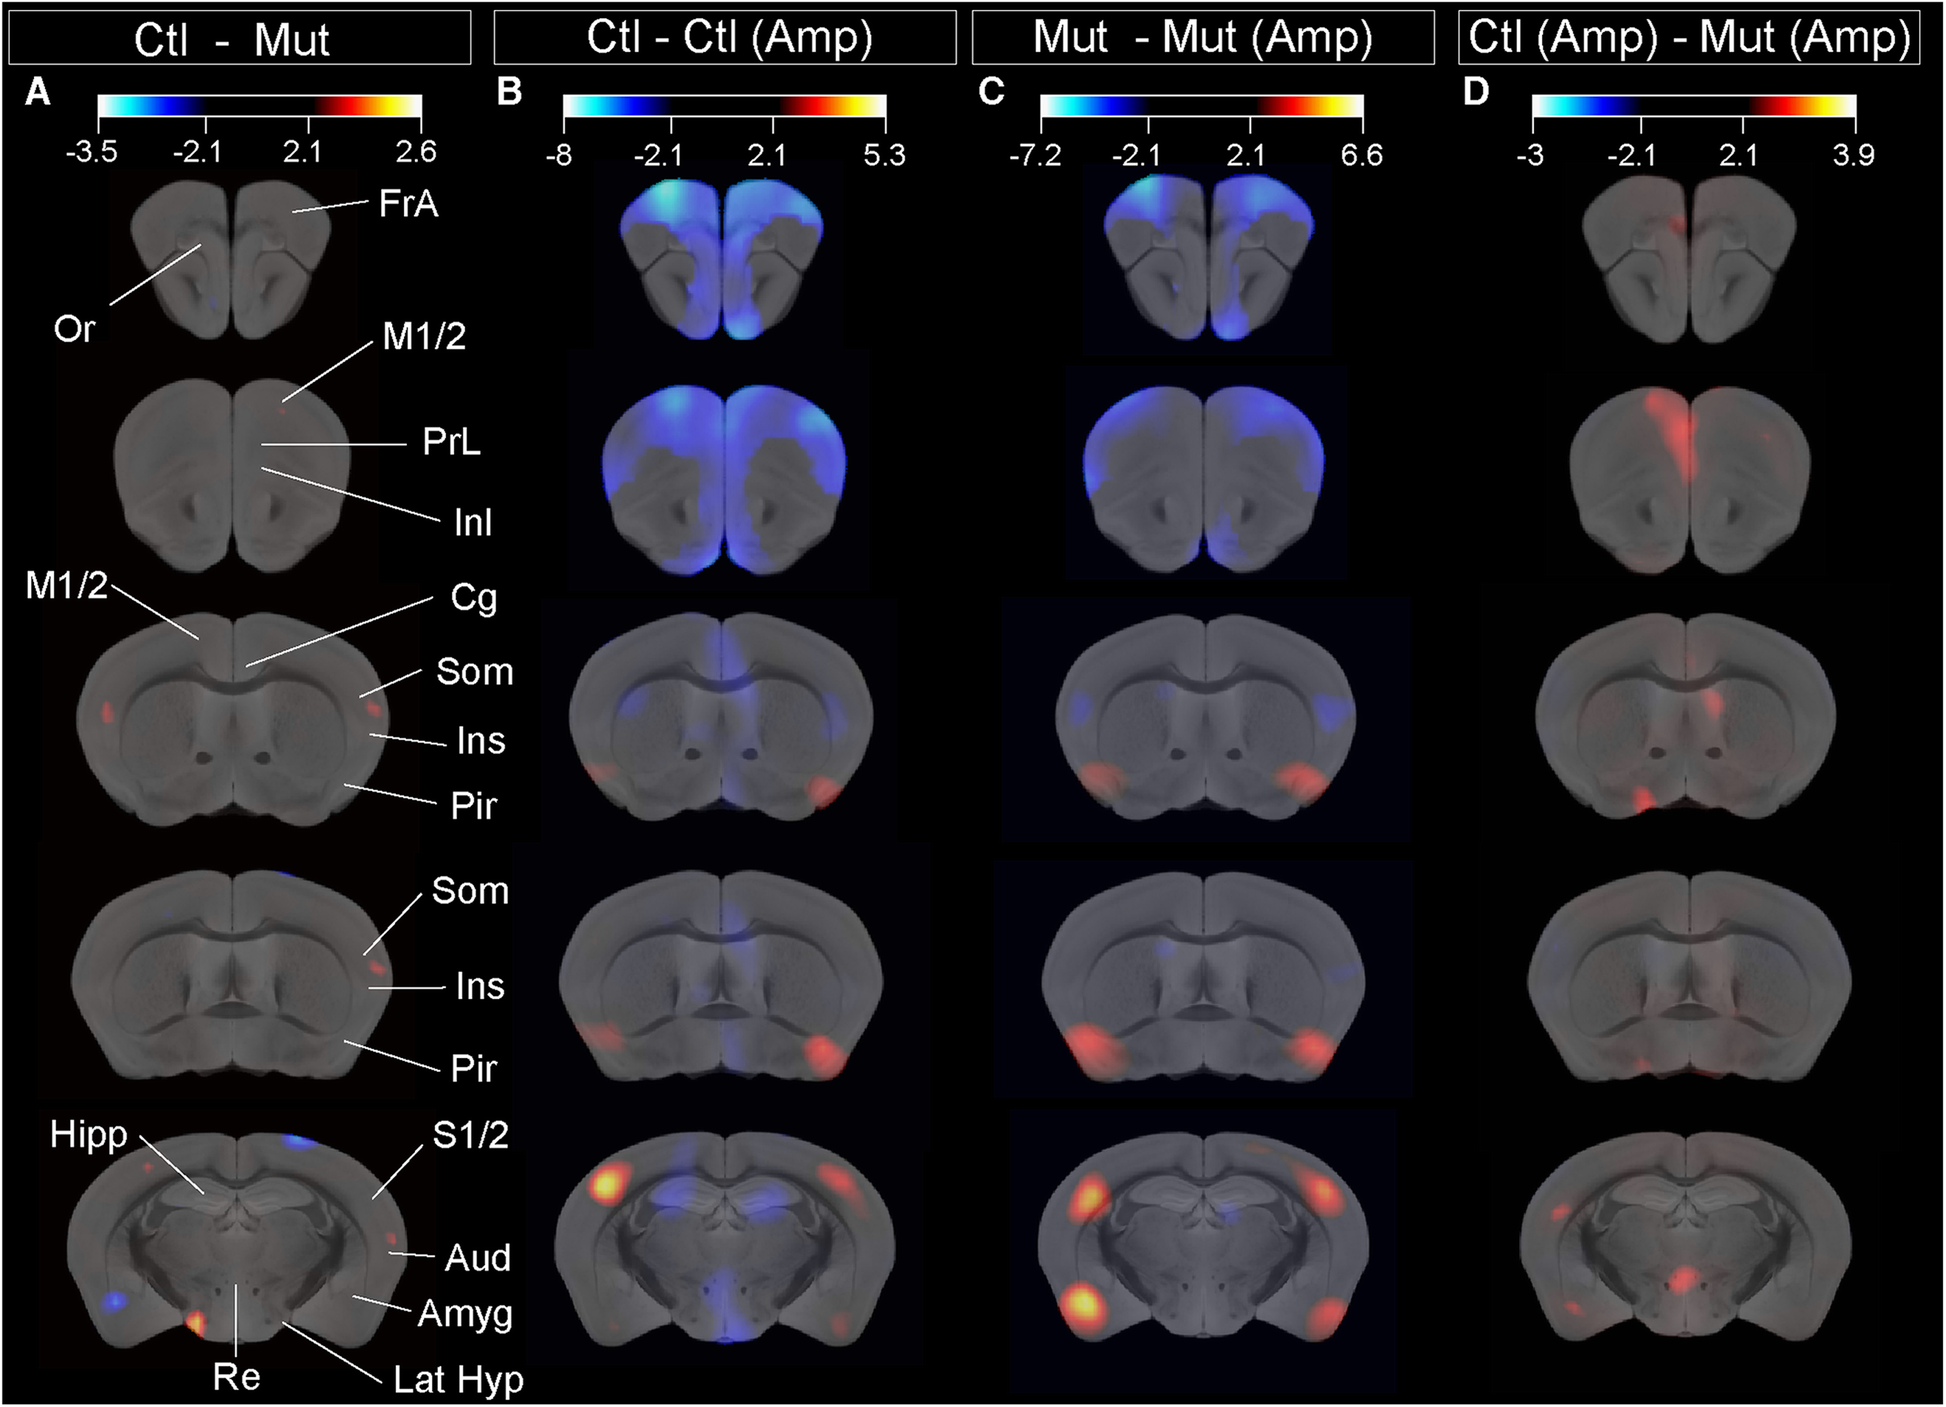Screen dimensions: 1946x1407
Task: Click the -3.5 scale value
Action: [92, 151]
